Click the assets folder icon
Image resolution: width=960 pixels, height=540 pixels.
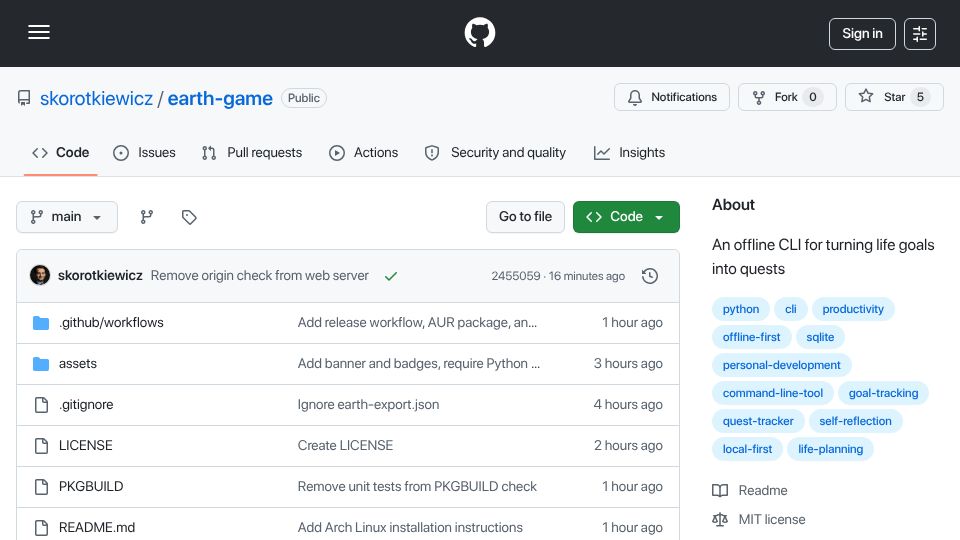(41, 364)
